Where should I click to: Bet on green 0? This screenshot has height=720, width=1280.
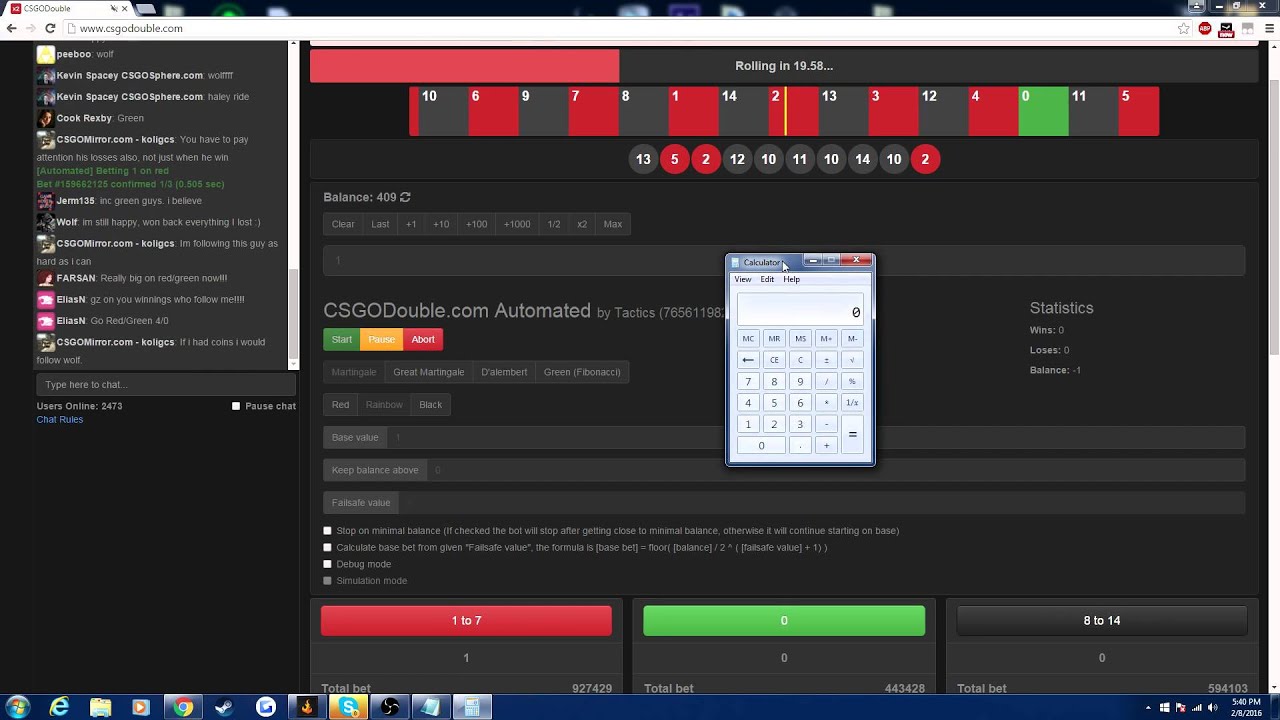point(784,621)
